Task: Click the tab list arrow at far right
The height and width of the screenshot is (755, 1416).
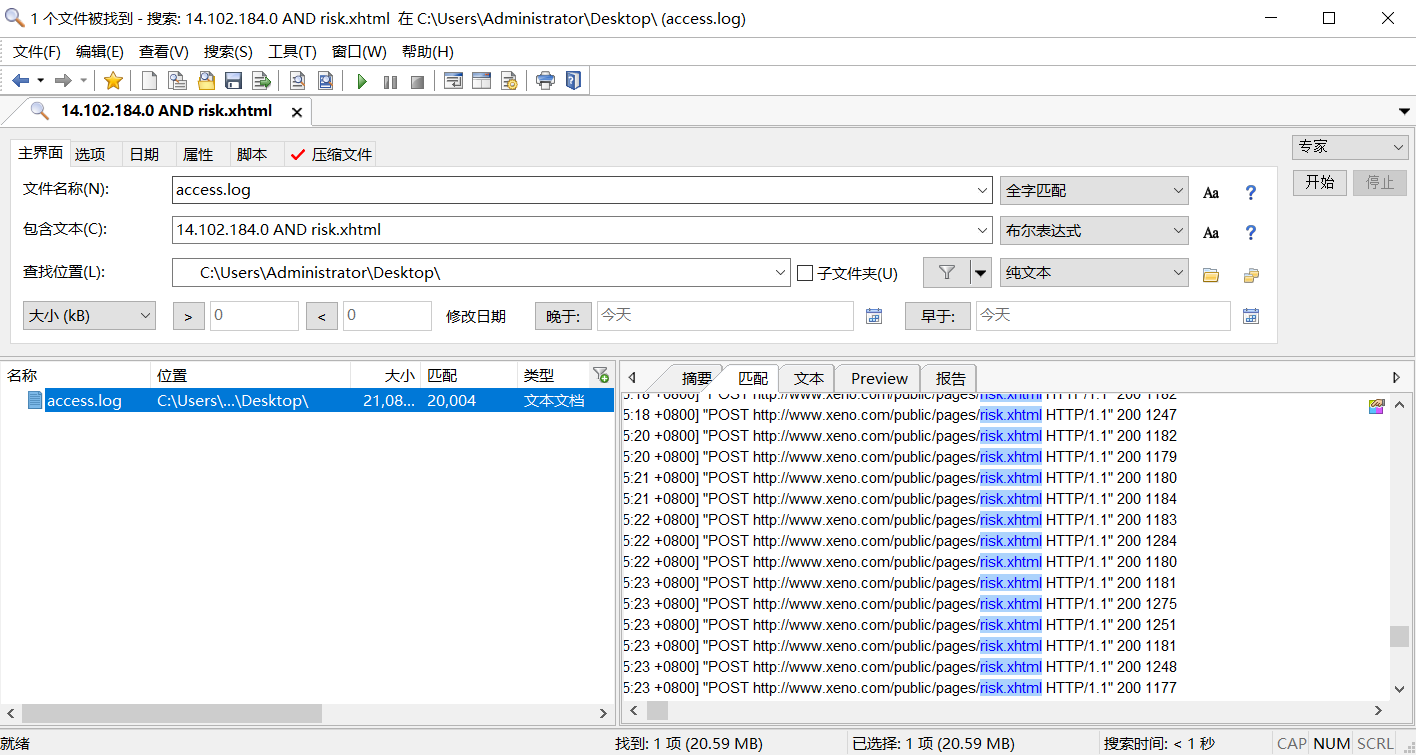Action: click(x=1405, y=111)
